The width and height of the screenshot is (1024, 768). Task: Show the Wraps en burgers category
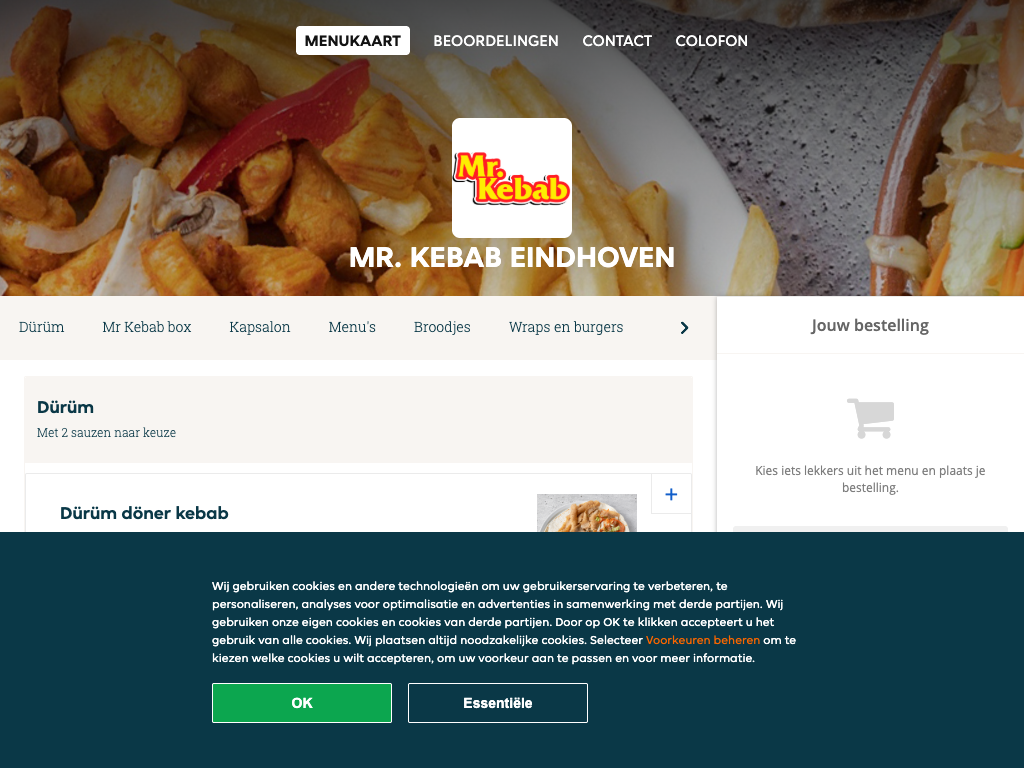point(566,327)
